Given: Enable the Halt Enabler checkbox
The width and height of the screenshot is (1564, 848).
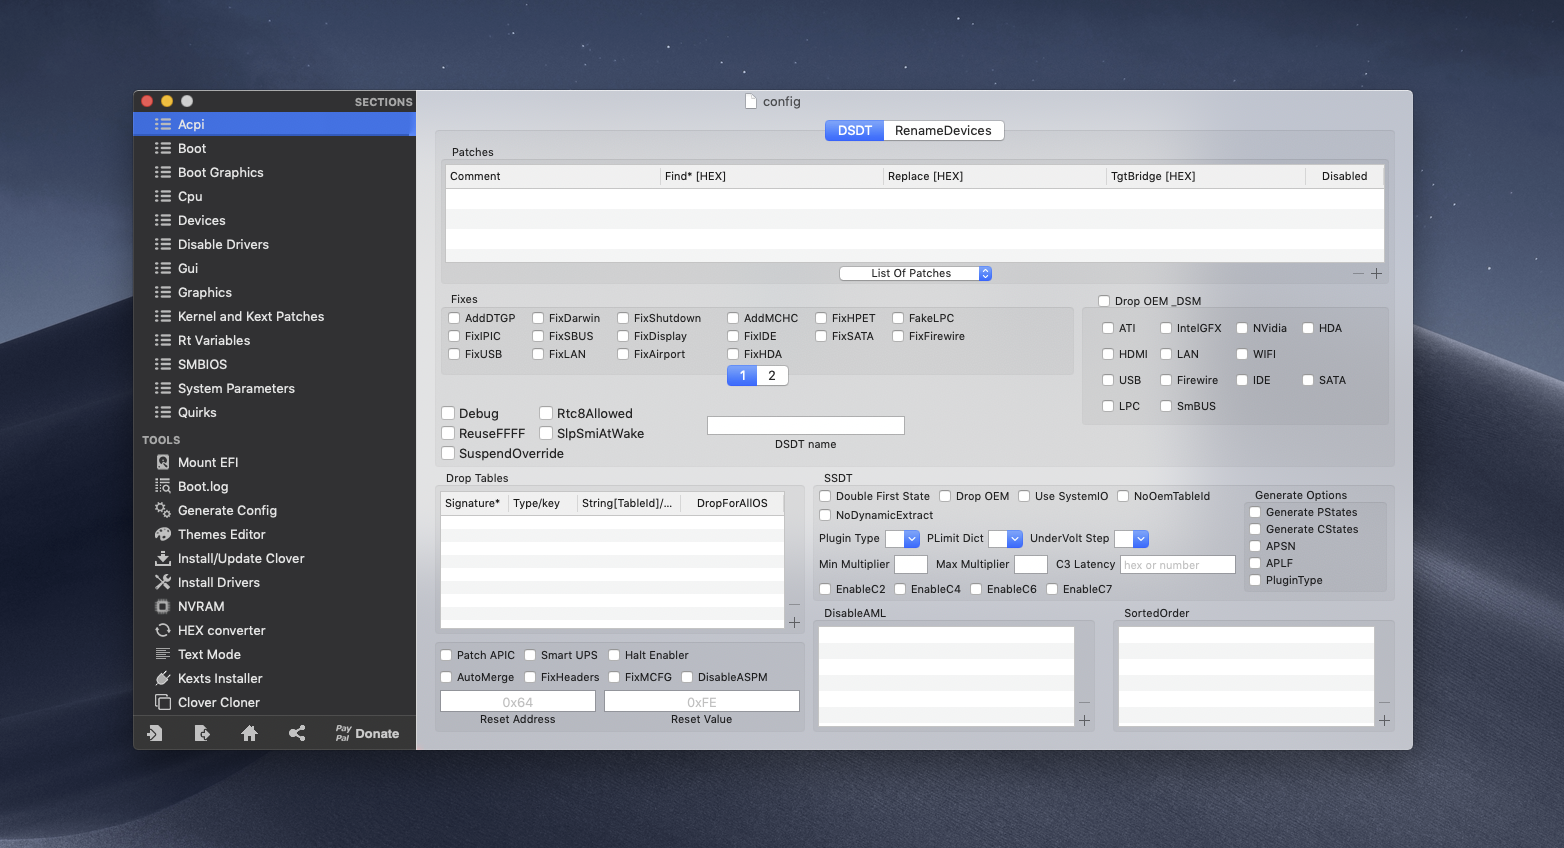Looking at the screenshot, I should pos(614,655).
